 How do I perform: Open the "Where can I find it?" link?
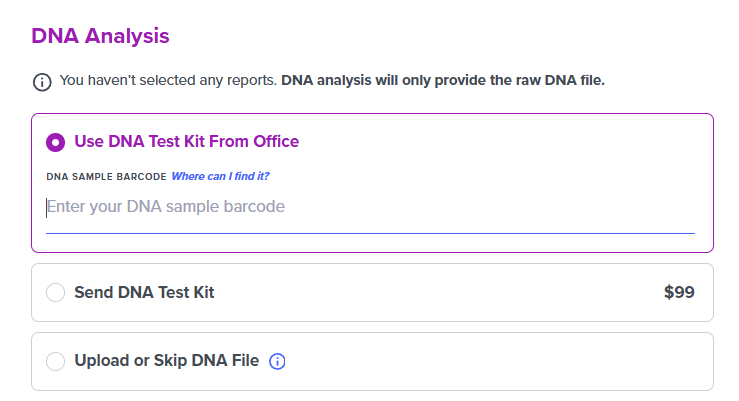(x=220, y=176)
